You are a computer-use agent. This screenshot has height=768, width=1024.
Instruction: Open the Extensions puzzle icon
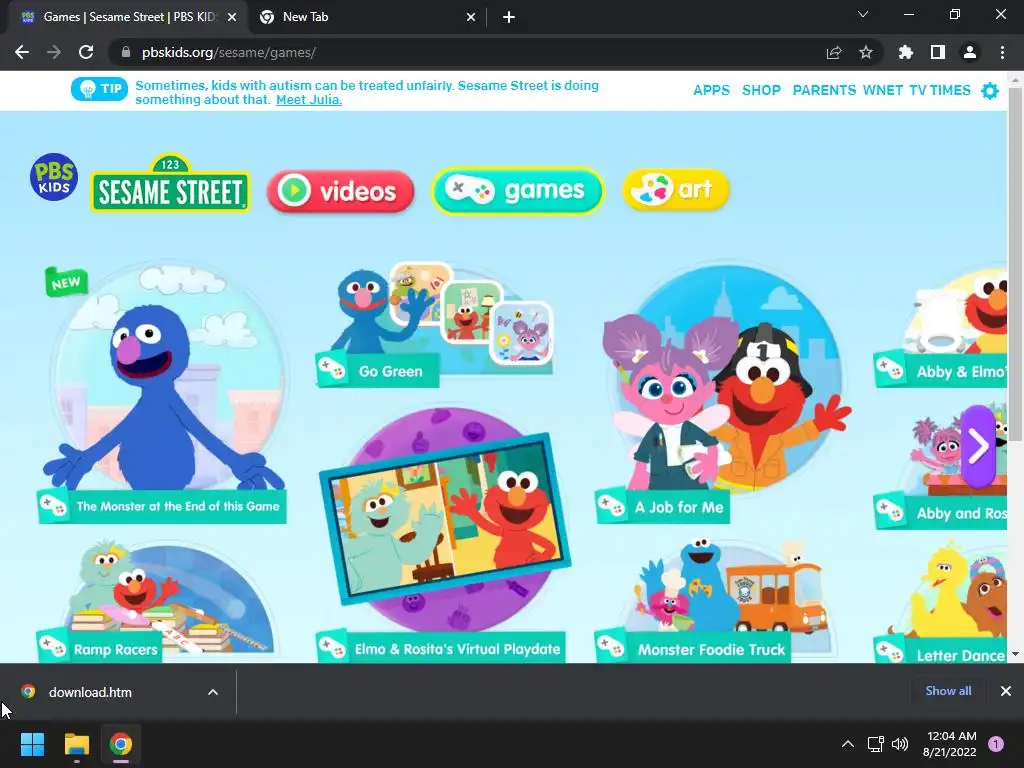point(906,52)
